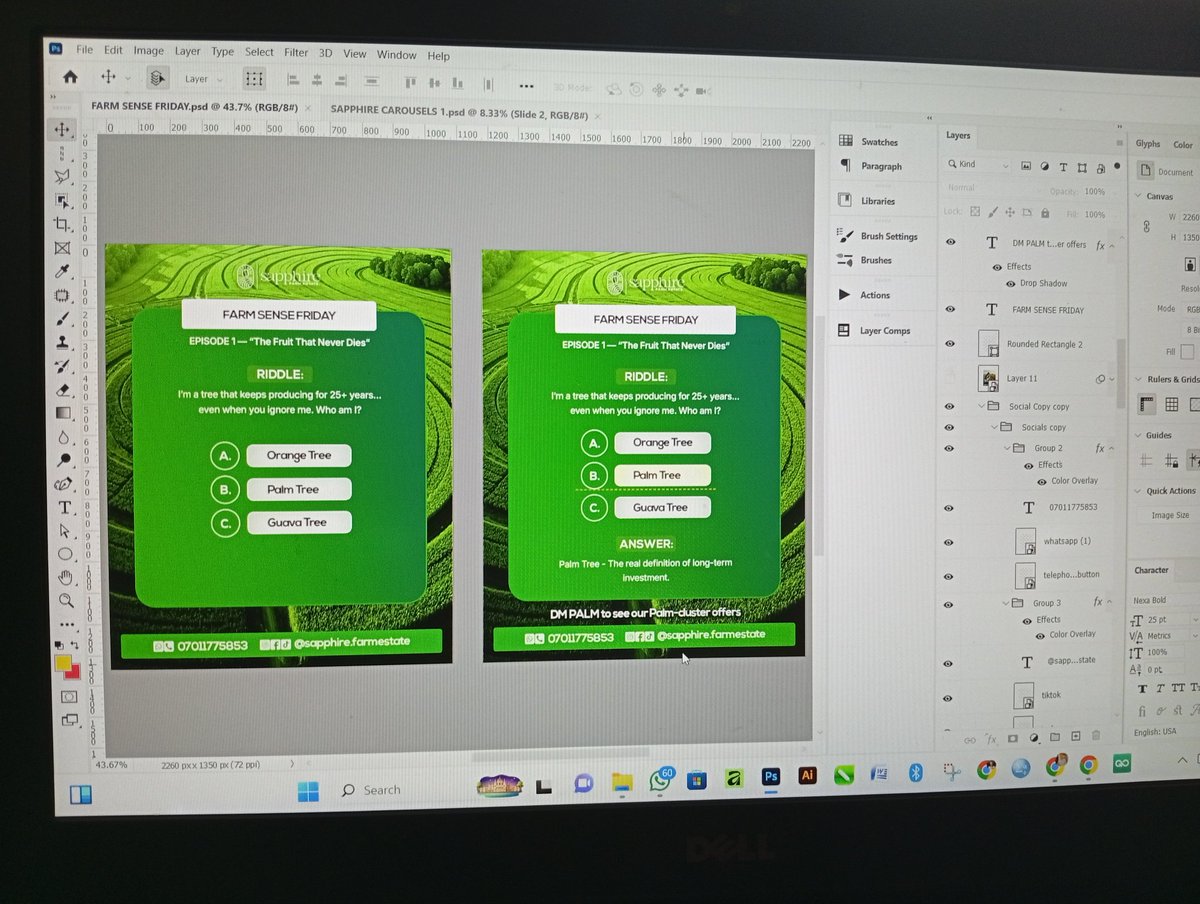
Task: Hide the 07011775853 text layer
Action: (949, 507)
